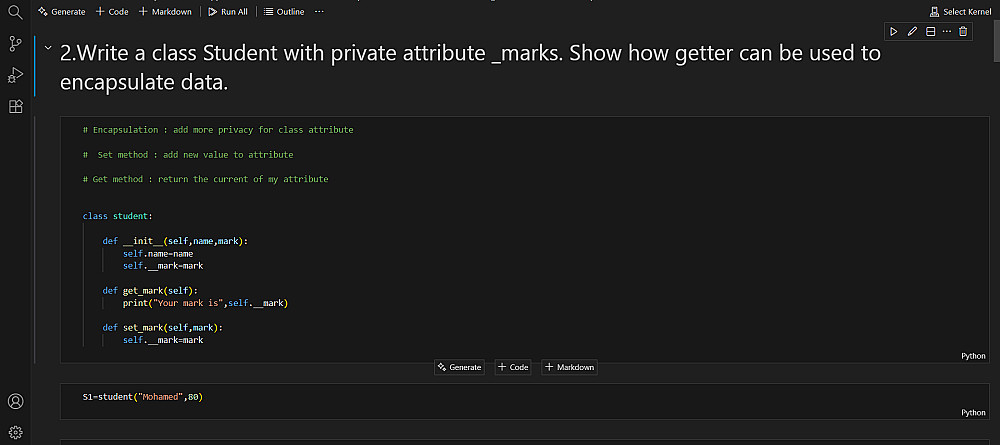Screen dimensions: 1000x445
Task: Open more notebook toolbar actions ellipsis
Action: pos(319,11)
